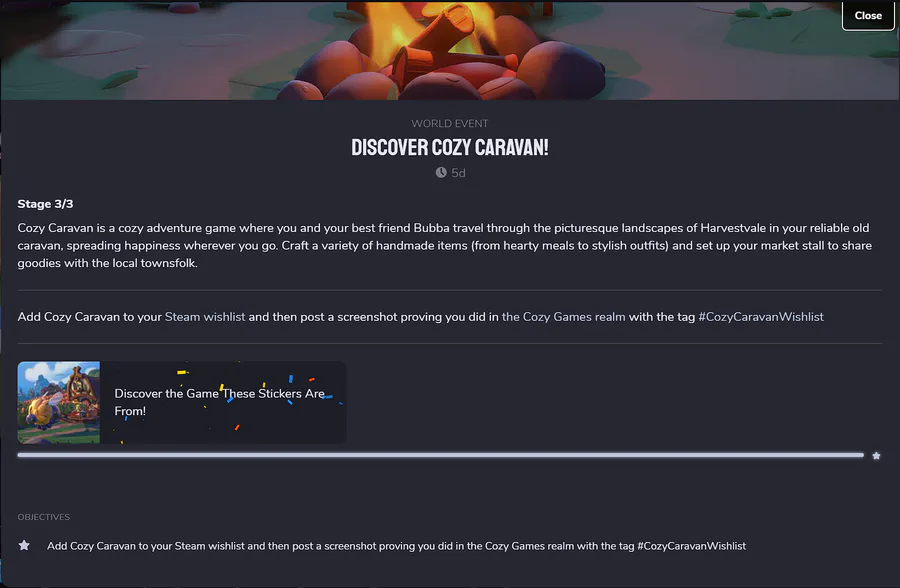Click the 'Discover Cozy Caravan!' heading

(449, 148)
